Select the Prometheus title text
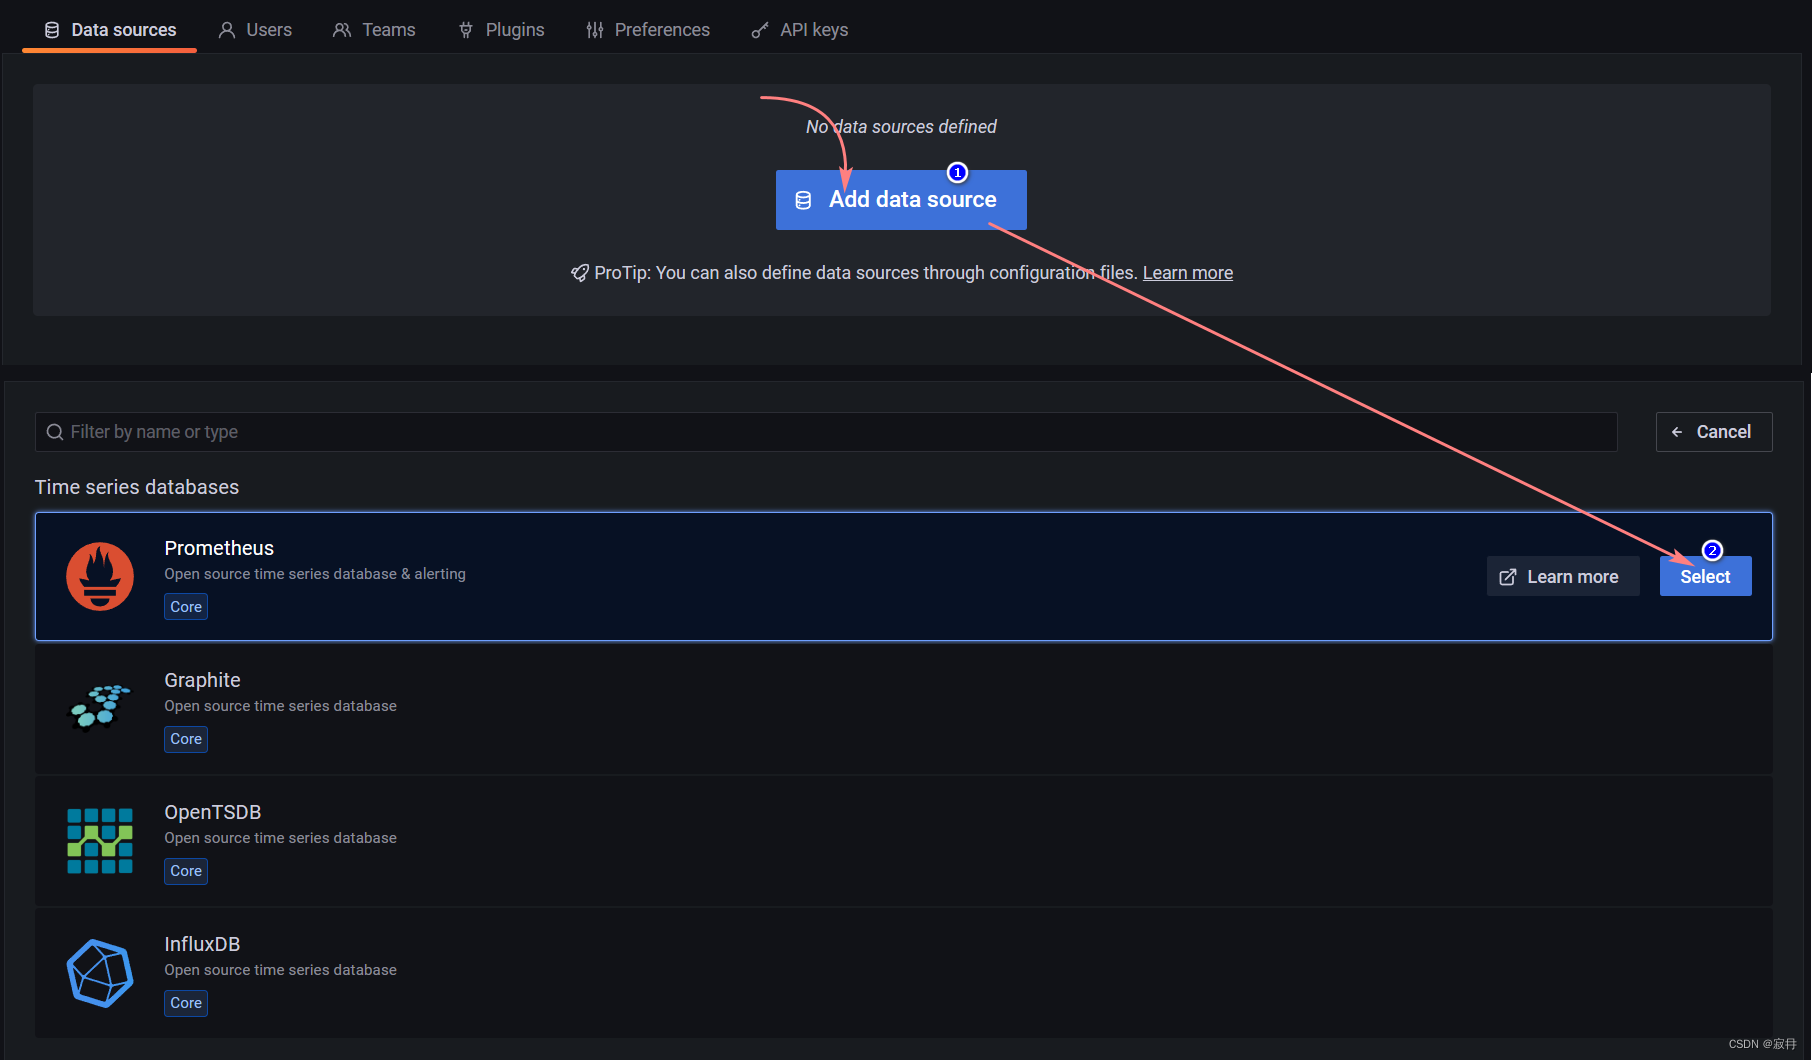Image resolution: width=1813 pixels, height=1060 pixels. click(219, 548)
